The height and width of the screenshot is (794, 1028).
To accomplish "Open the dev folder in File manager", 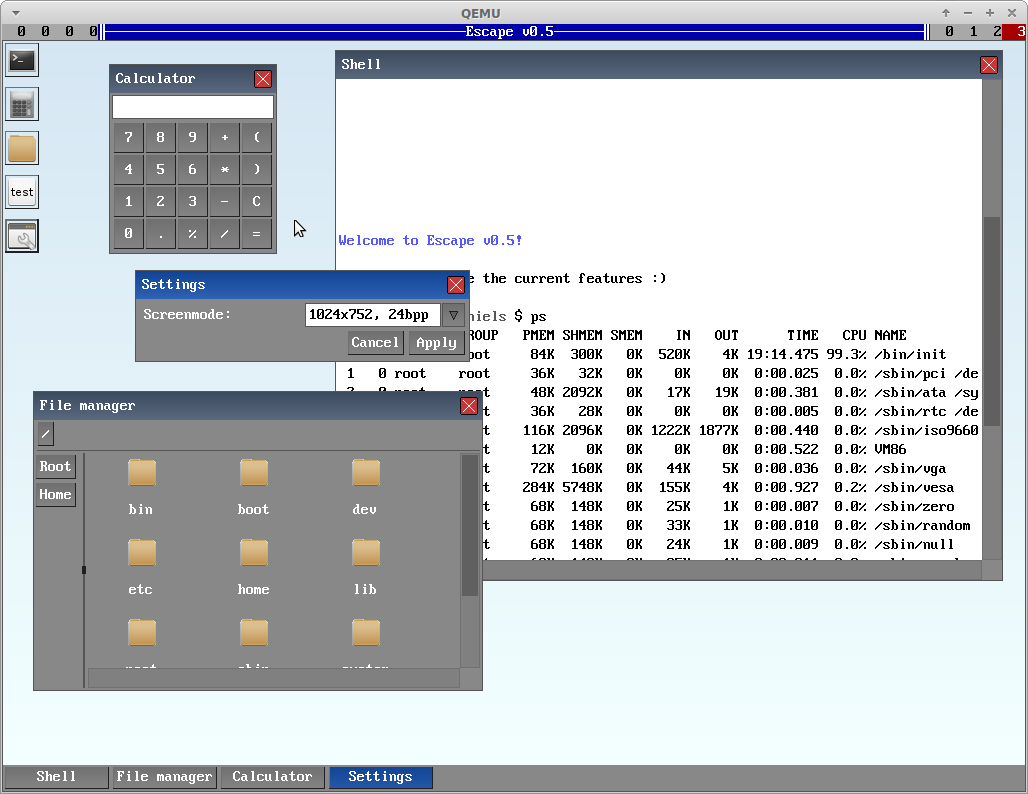I will pyautogui.click(x=365, y=486).
